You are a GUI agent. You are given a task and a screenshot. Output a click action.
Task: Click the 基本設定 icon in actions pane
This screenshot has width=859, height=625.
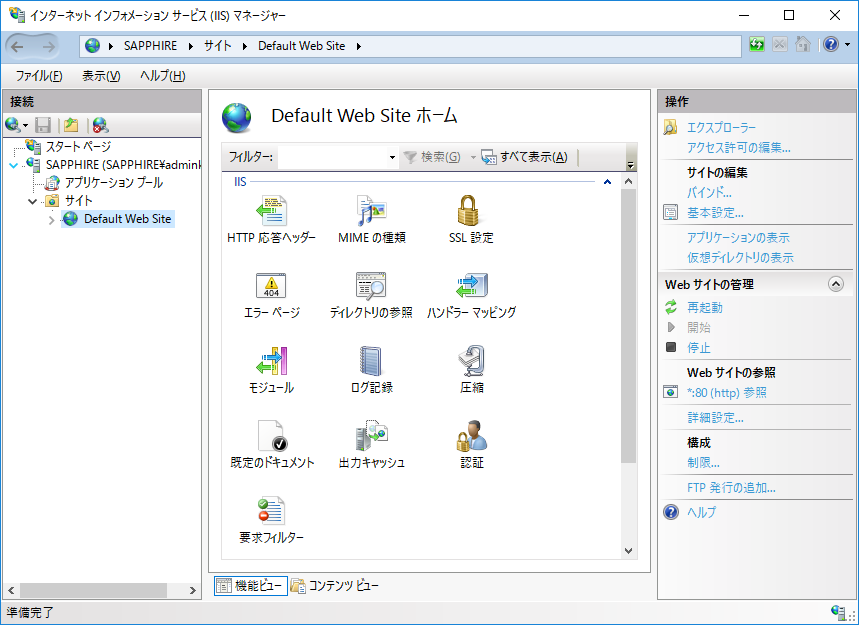click(x=671, y=213)
